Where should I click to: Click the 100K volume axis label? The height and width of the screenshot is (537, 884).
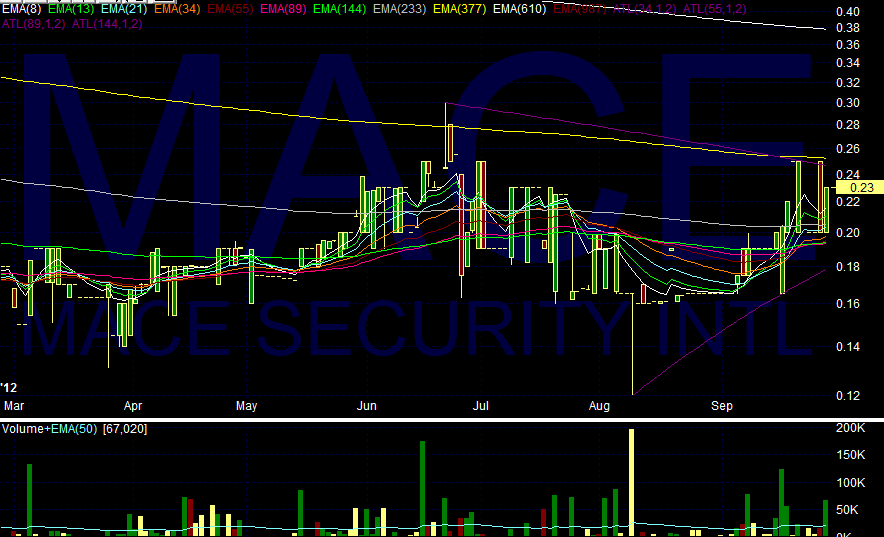coord(850,483)
